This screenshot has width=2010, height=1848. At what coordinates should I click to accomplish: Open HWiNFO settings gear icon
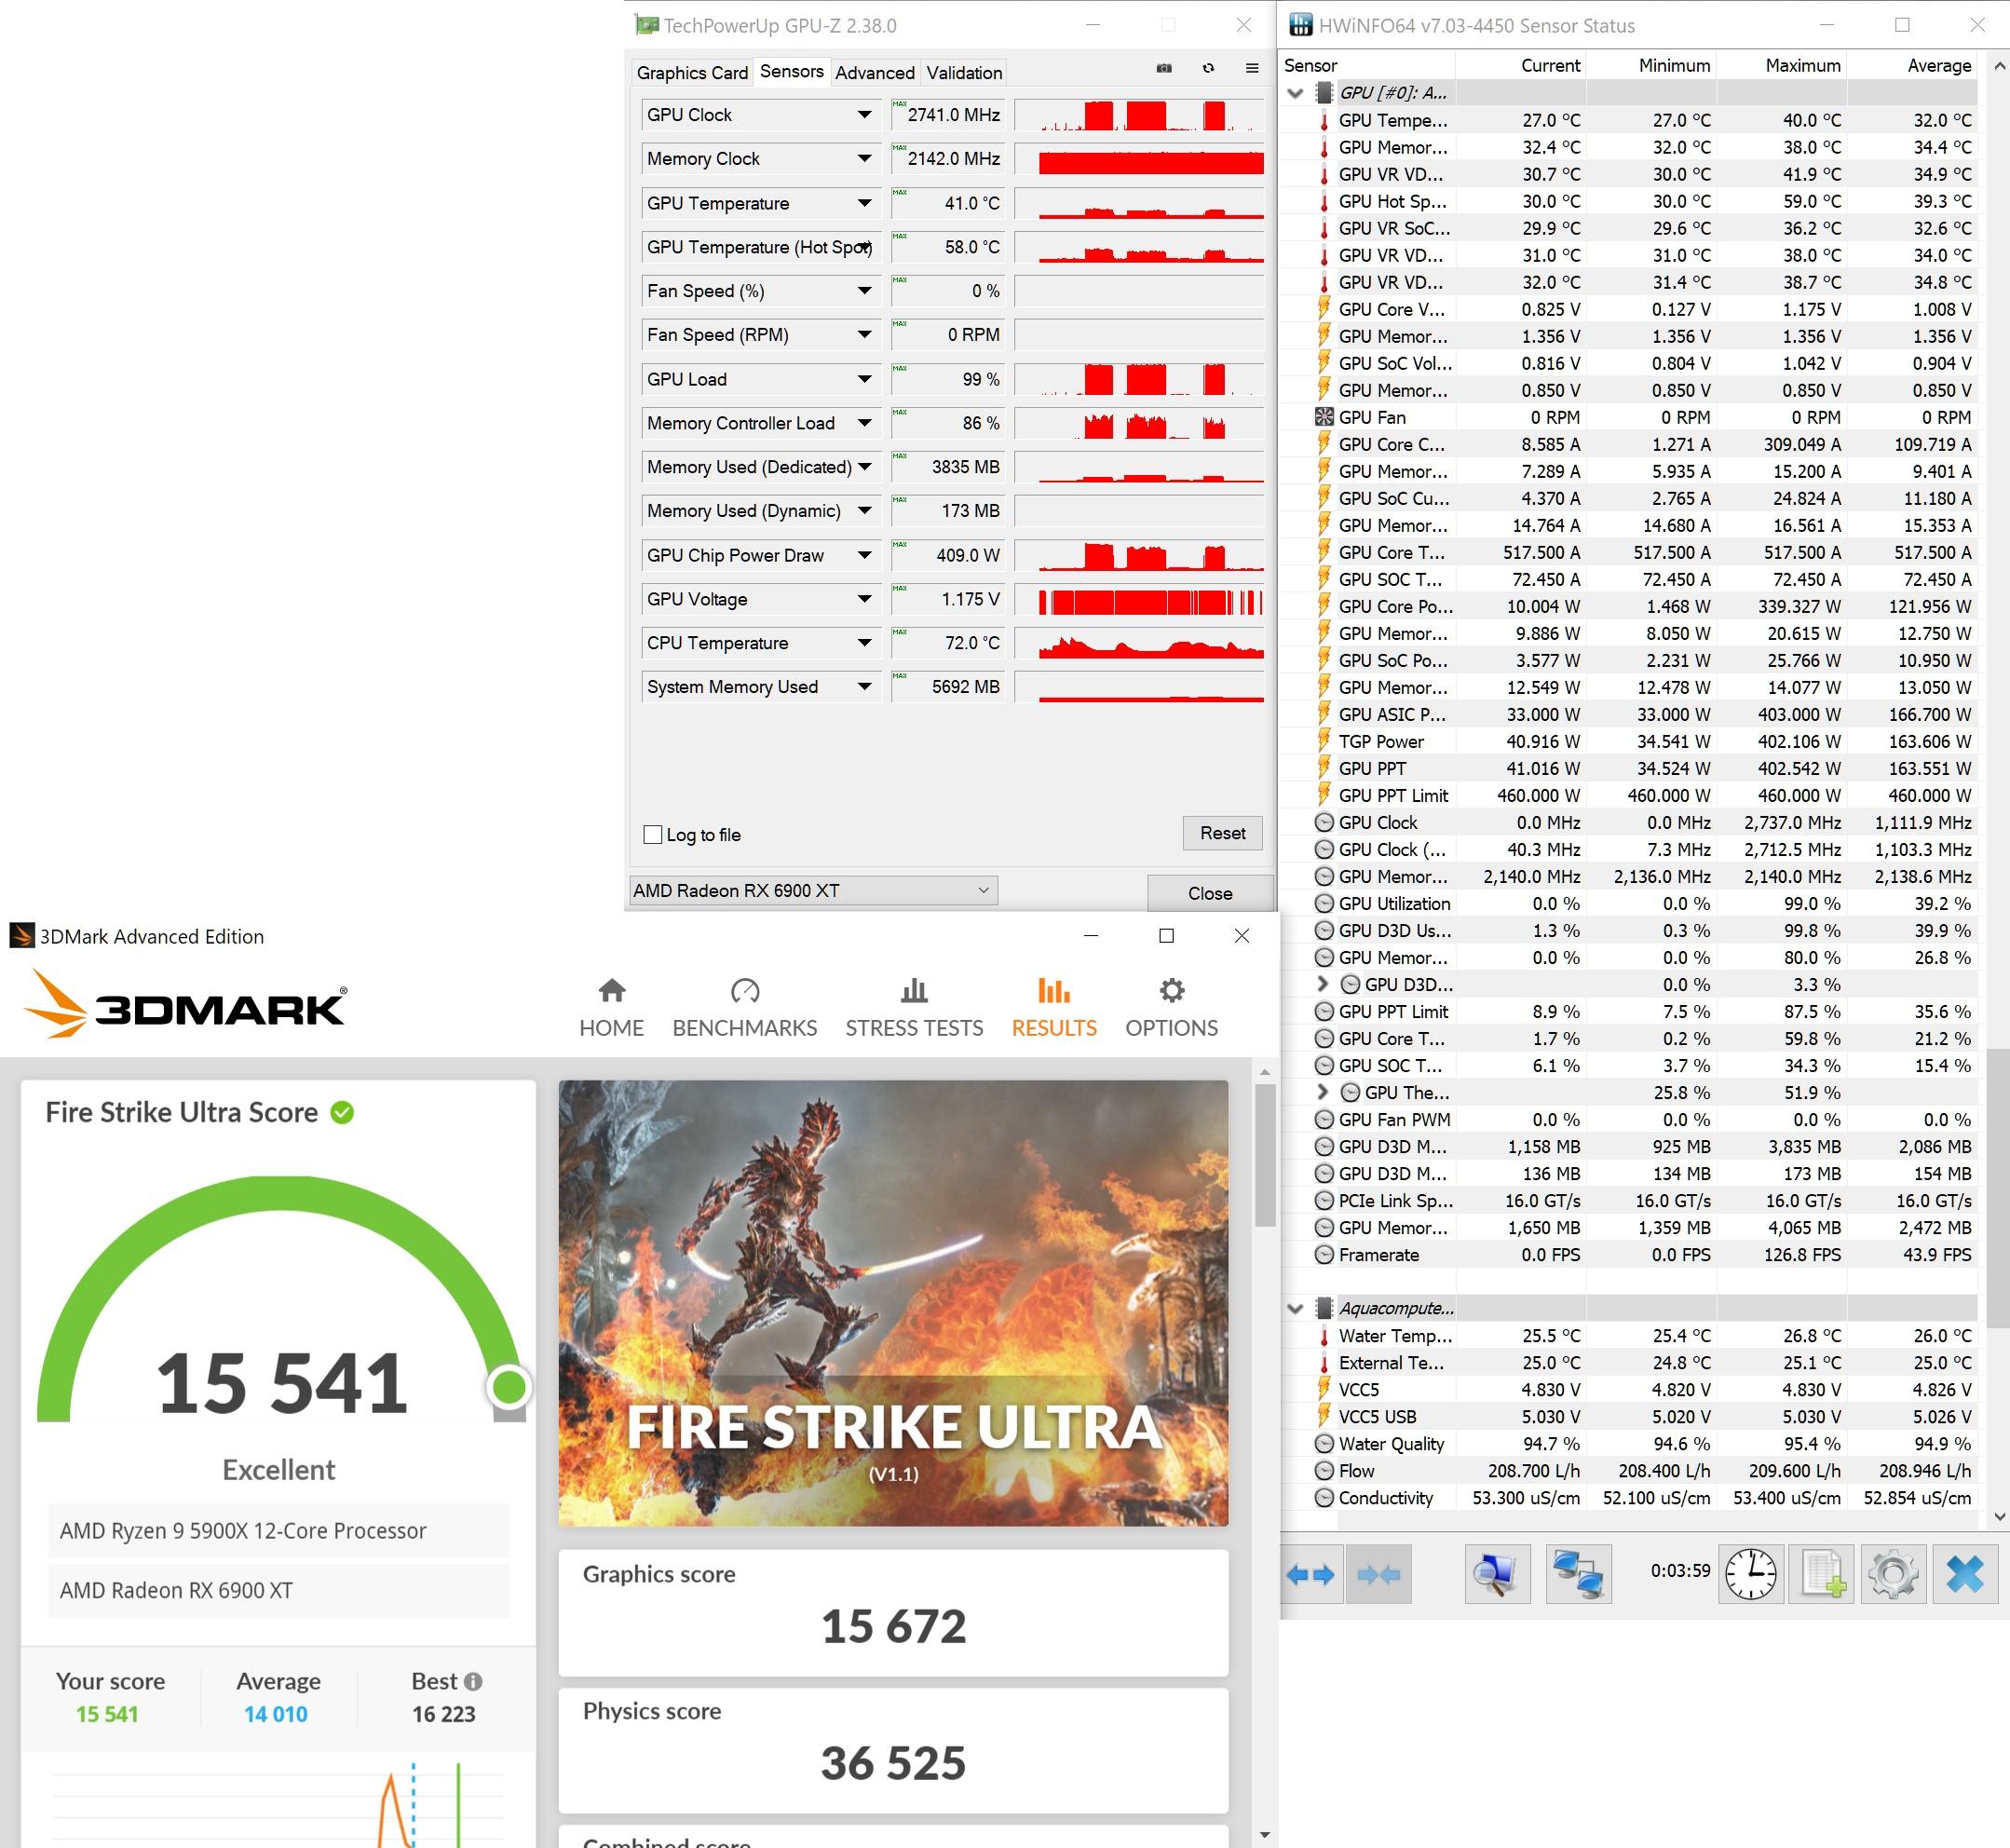(1893, 1575)
